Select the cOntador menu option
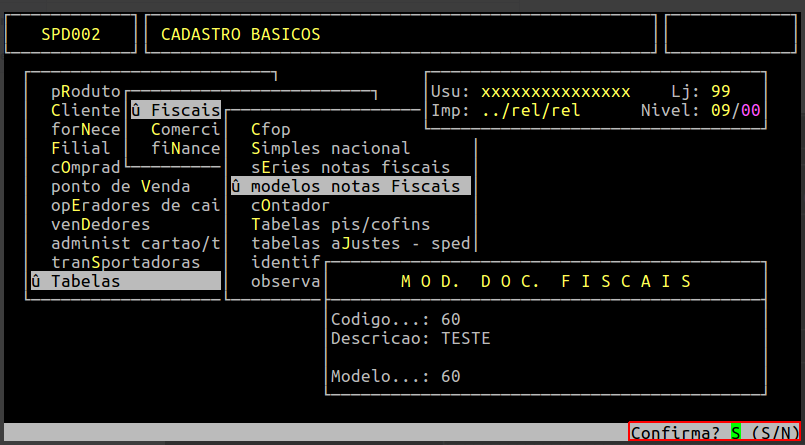 point(290,205)
